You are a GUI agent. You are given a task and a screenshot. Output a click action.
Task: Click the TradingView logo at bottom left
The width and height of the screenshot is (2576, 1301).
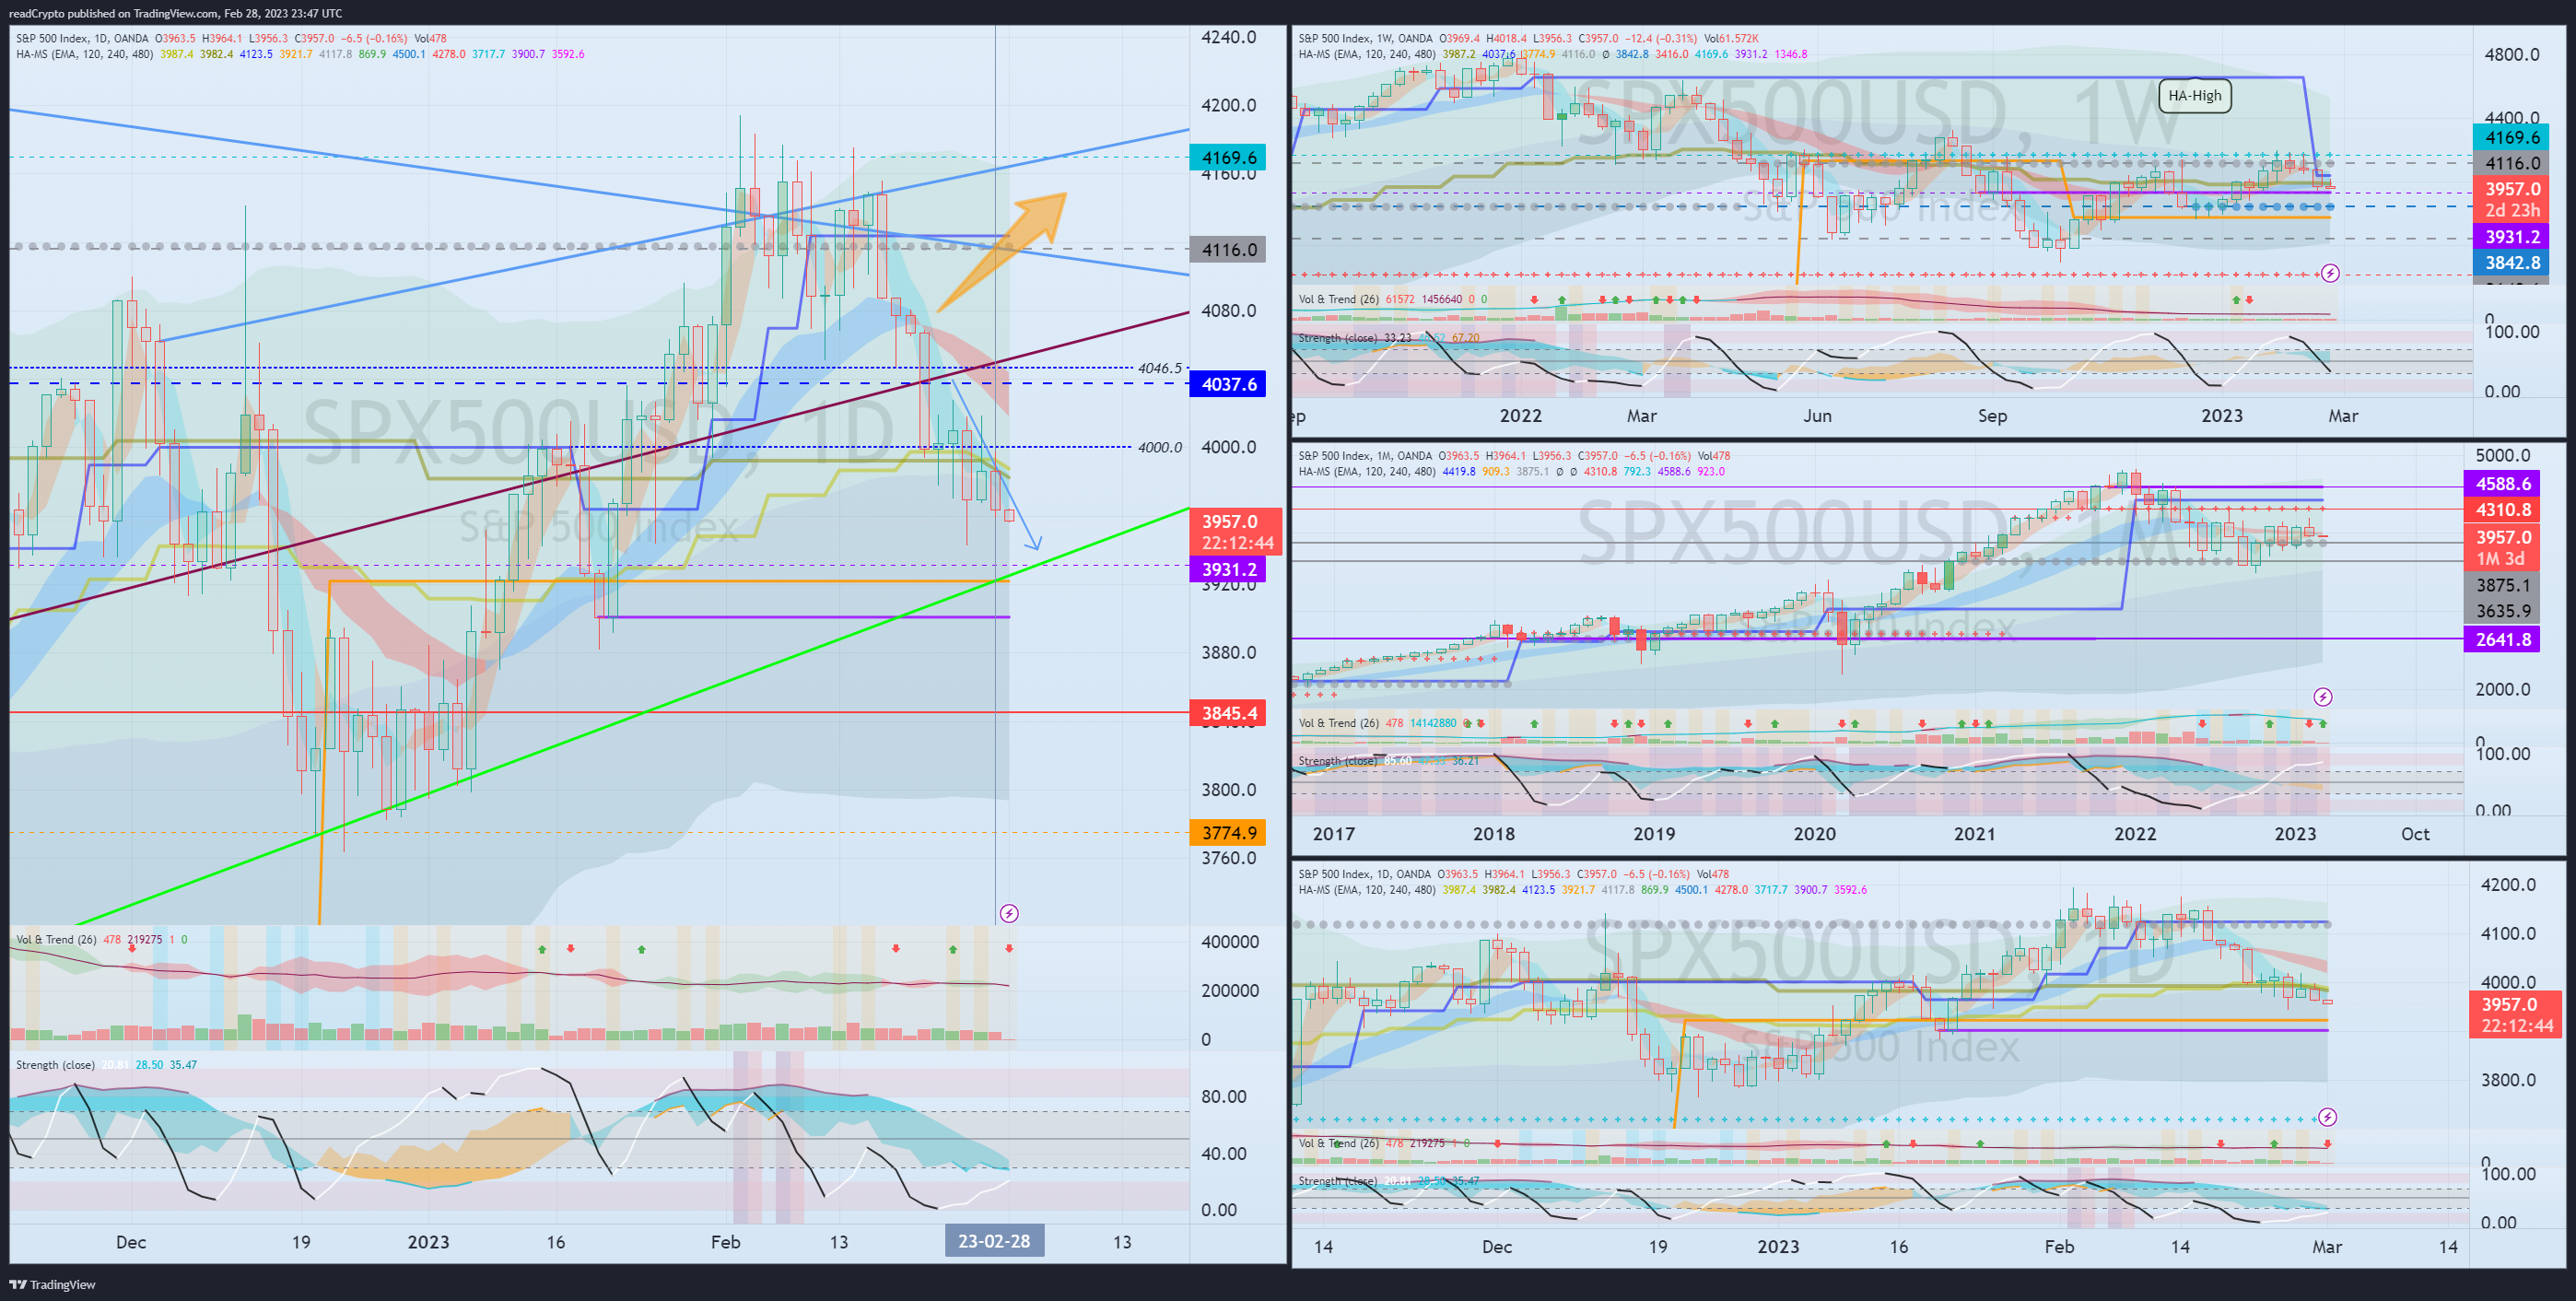pos(52,1285)
